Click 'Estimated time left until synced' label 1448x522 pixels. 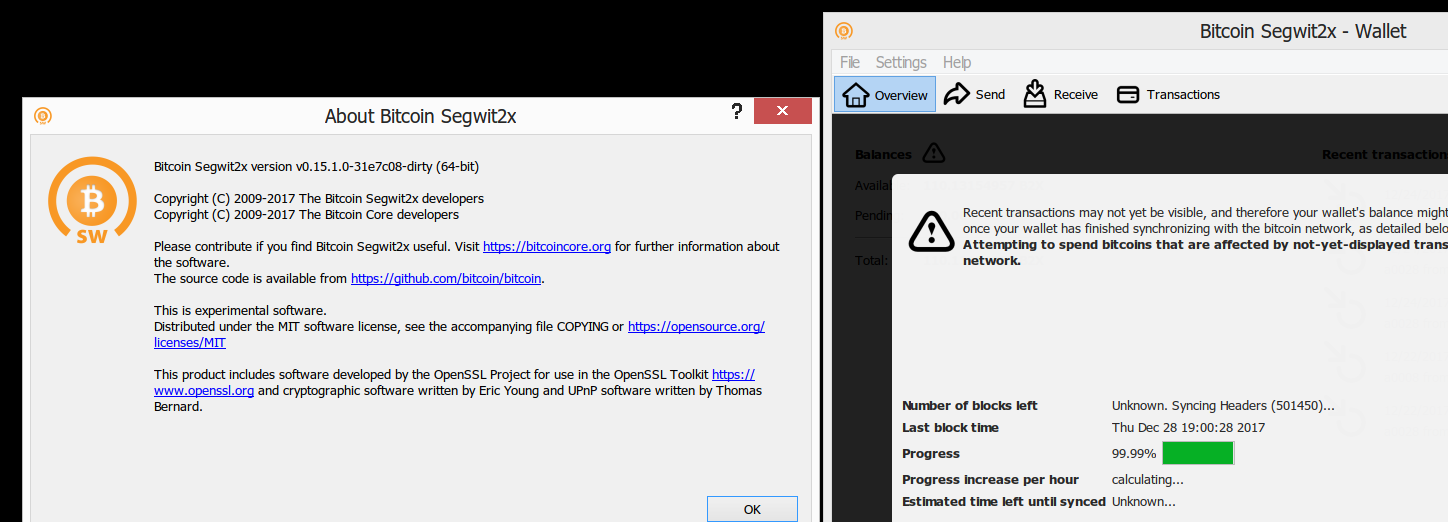[1004, 502]
